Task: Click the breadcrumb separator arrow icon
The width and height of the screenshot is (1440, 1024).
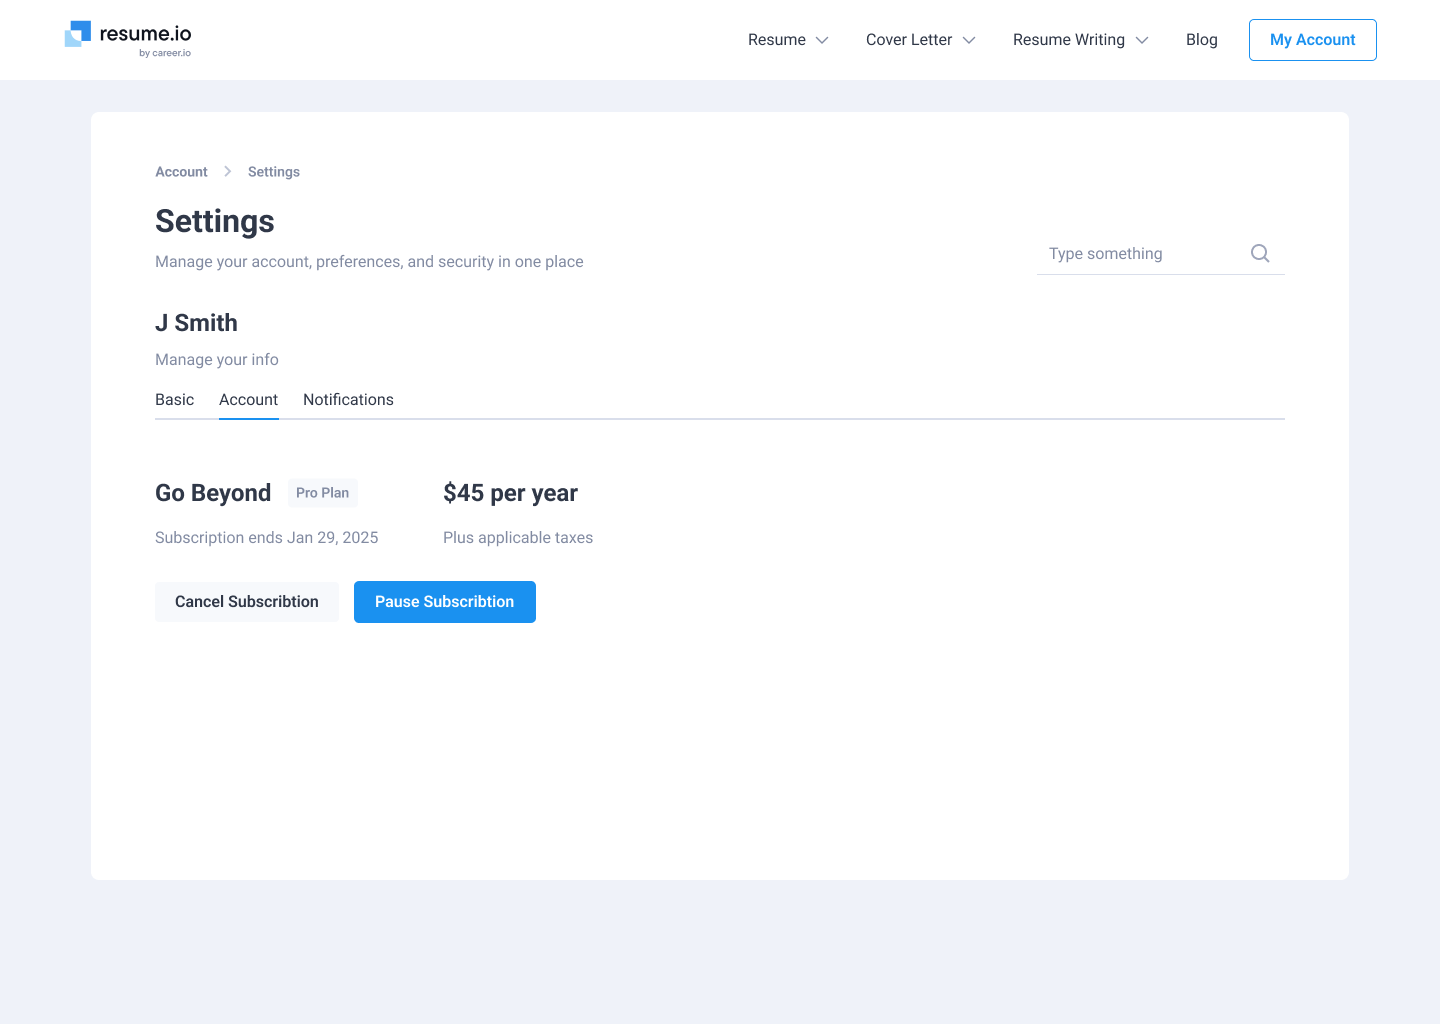Action: tap(228, 172)
